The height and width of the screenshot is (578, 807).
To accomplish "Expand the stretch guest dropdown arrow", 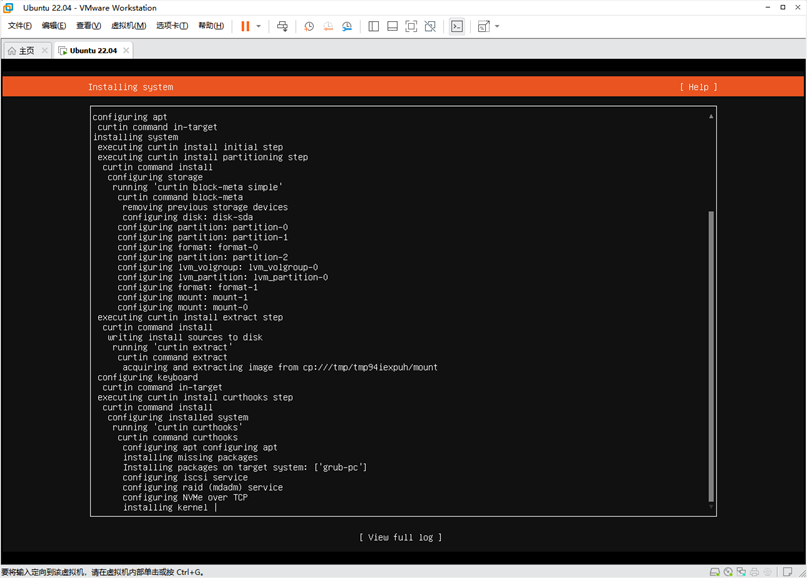I will point(497,26).
